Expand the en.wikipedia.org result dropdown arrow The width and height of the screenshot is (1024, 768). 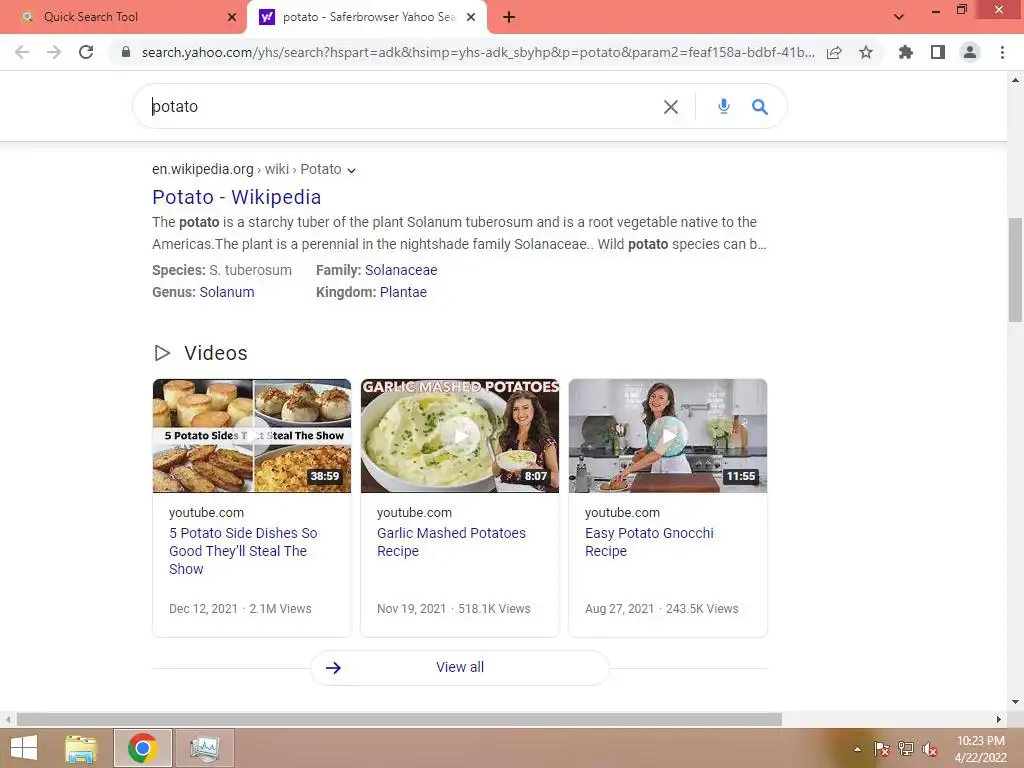point(351,170)
